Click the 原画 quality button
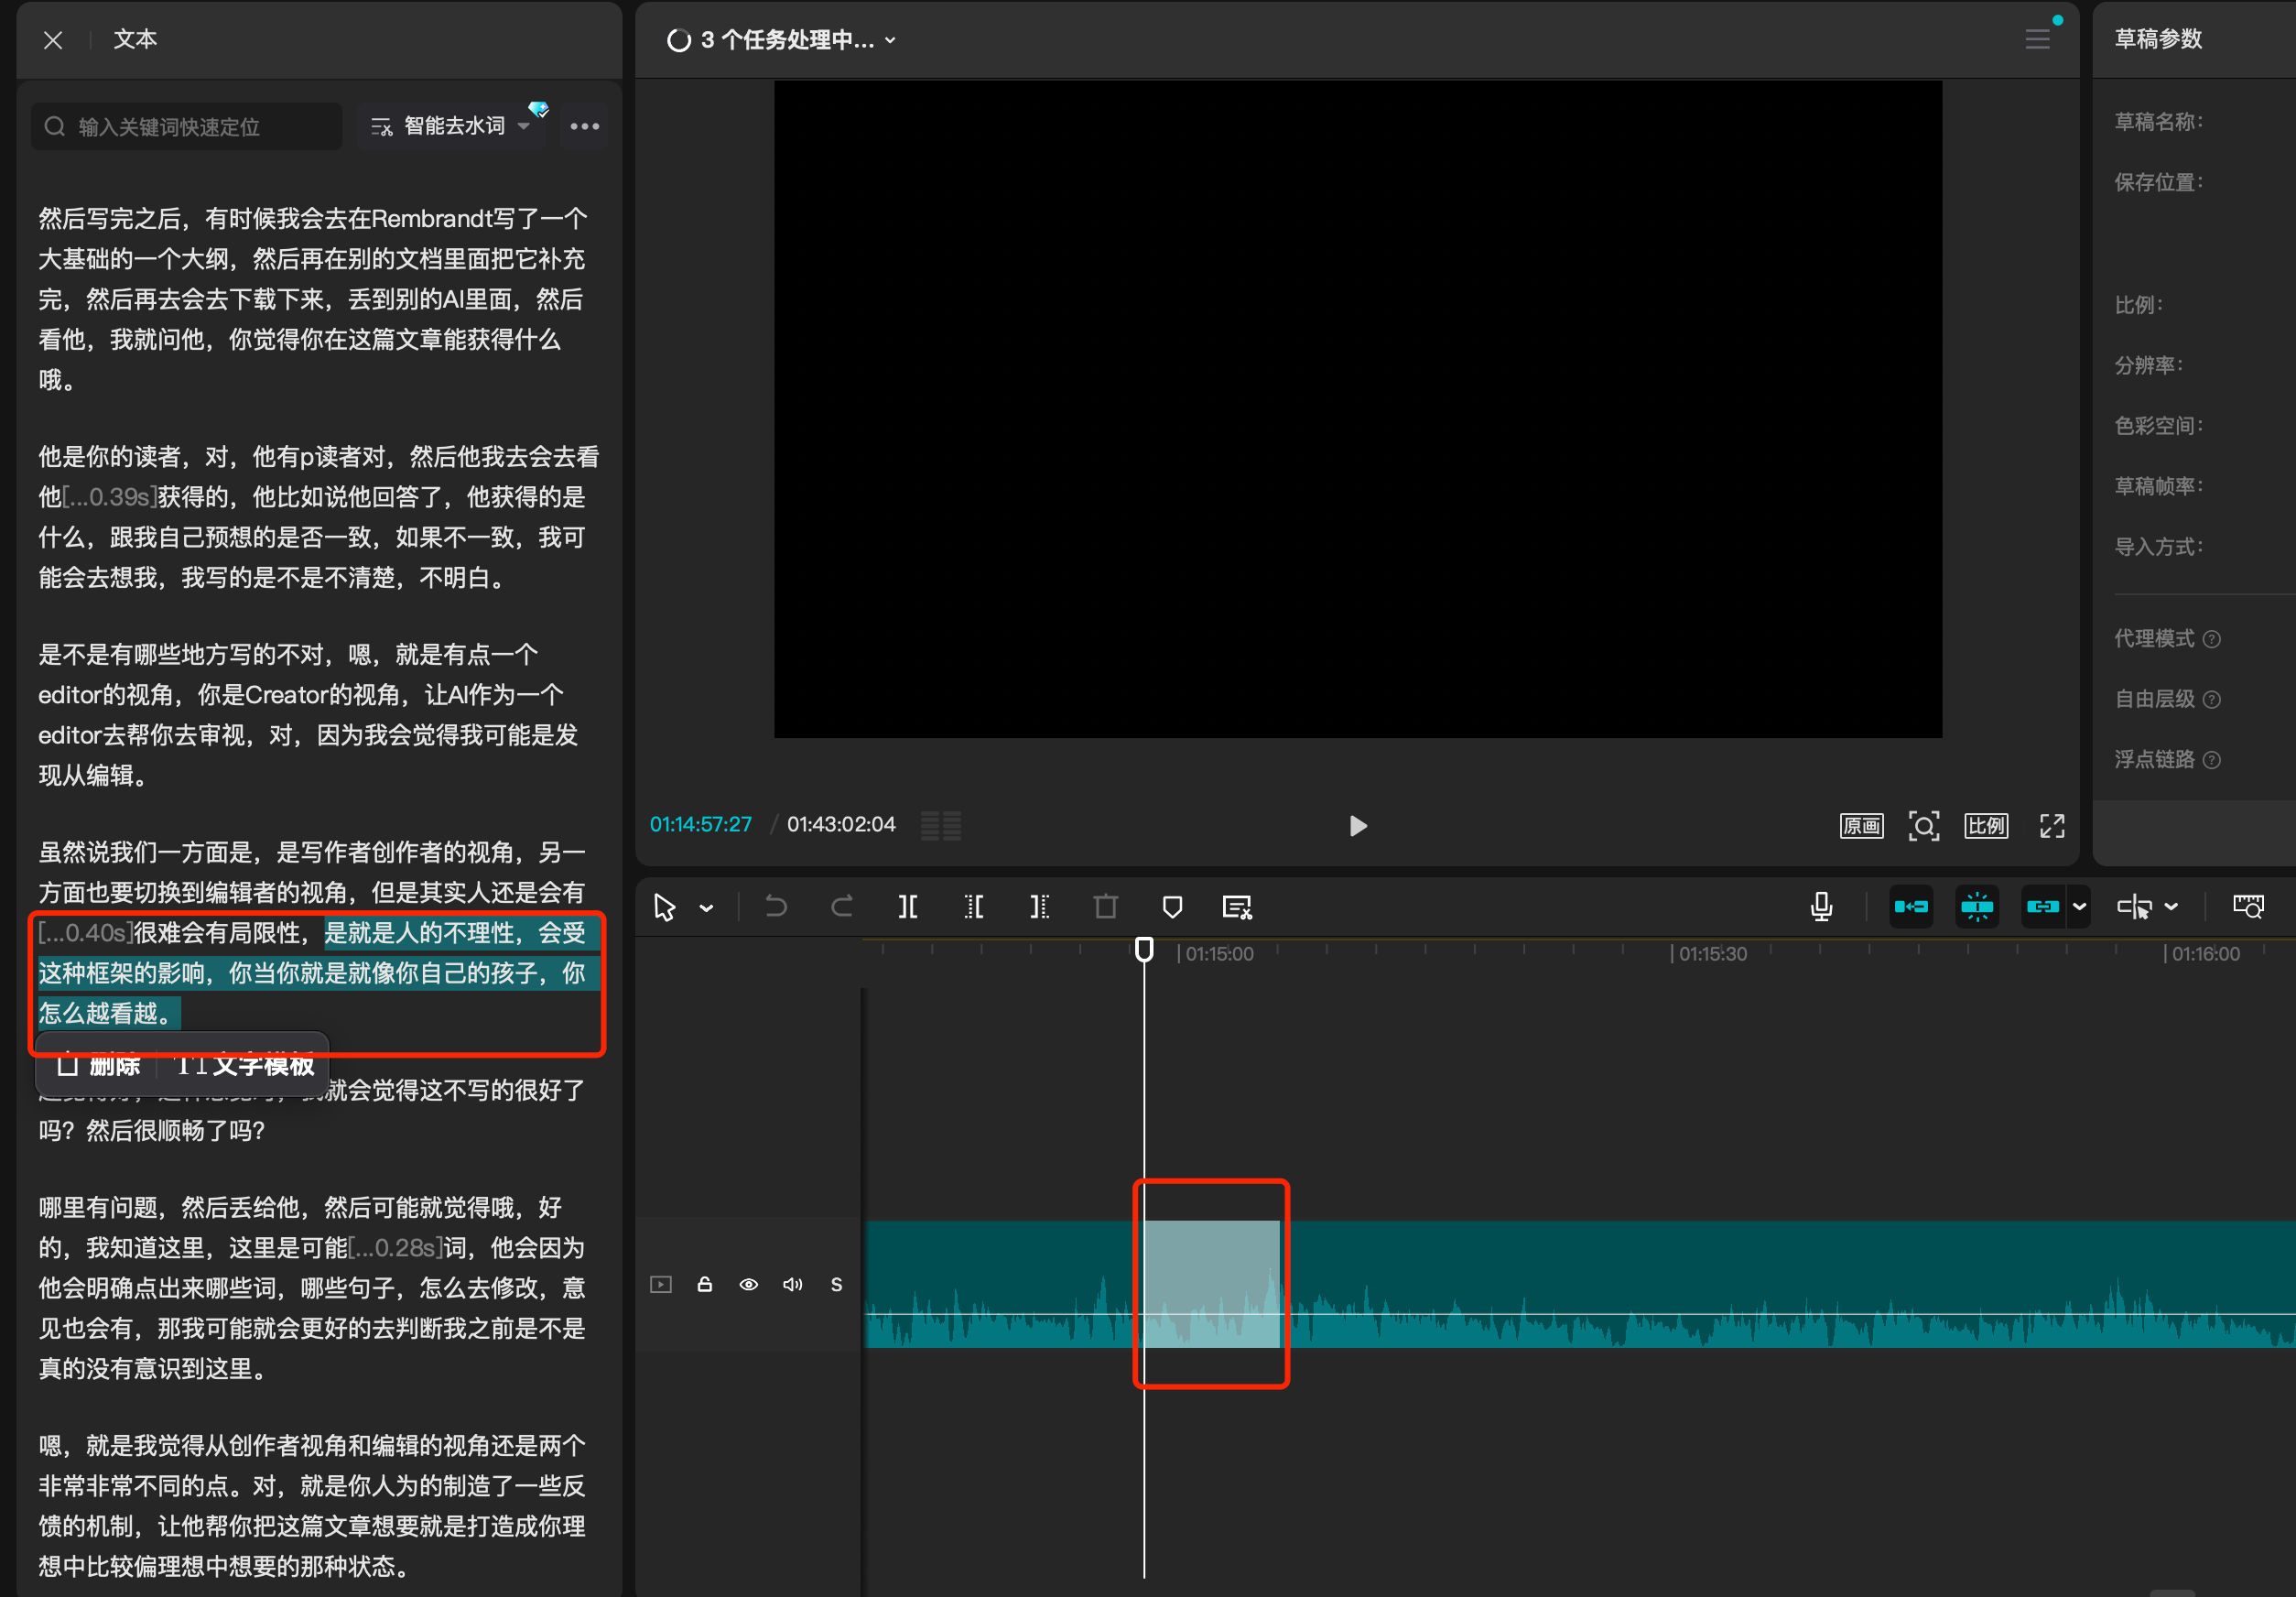 point(1861,826)
